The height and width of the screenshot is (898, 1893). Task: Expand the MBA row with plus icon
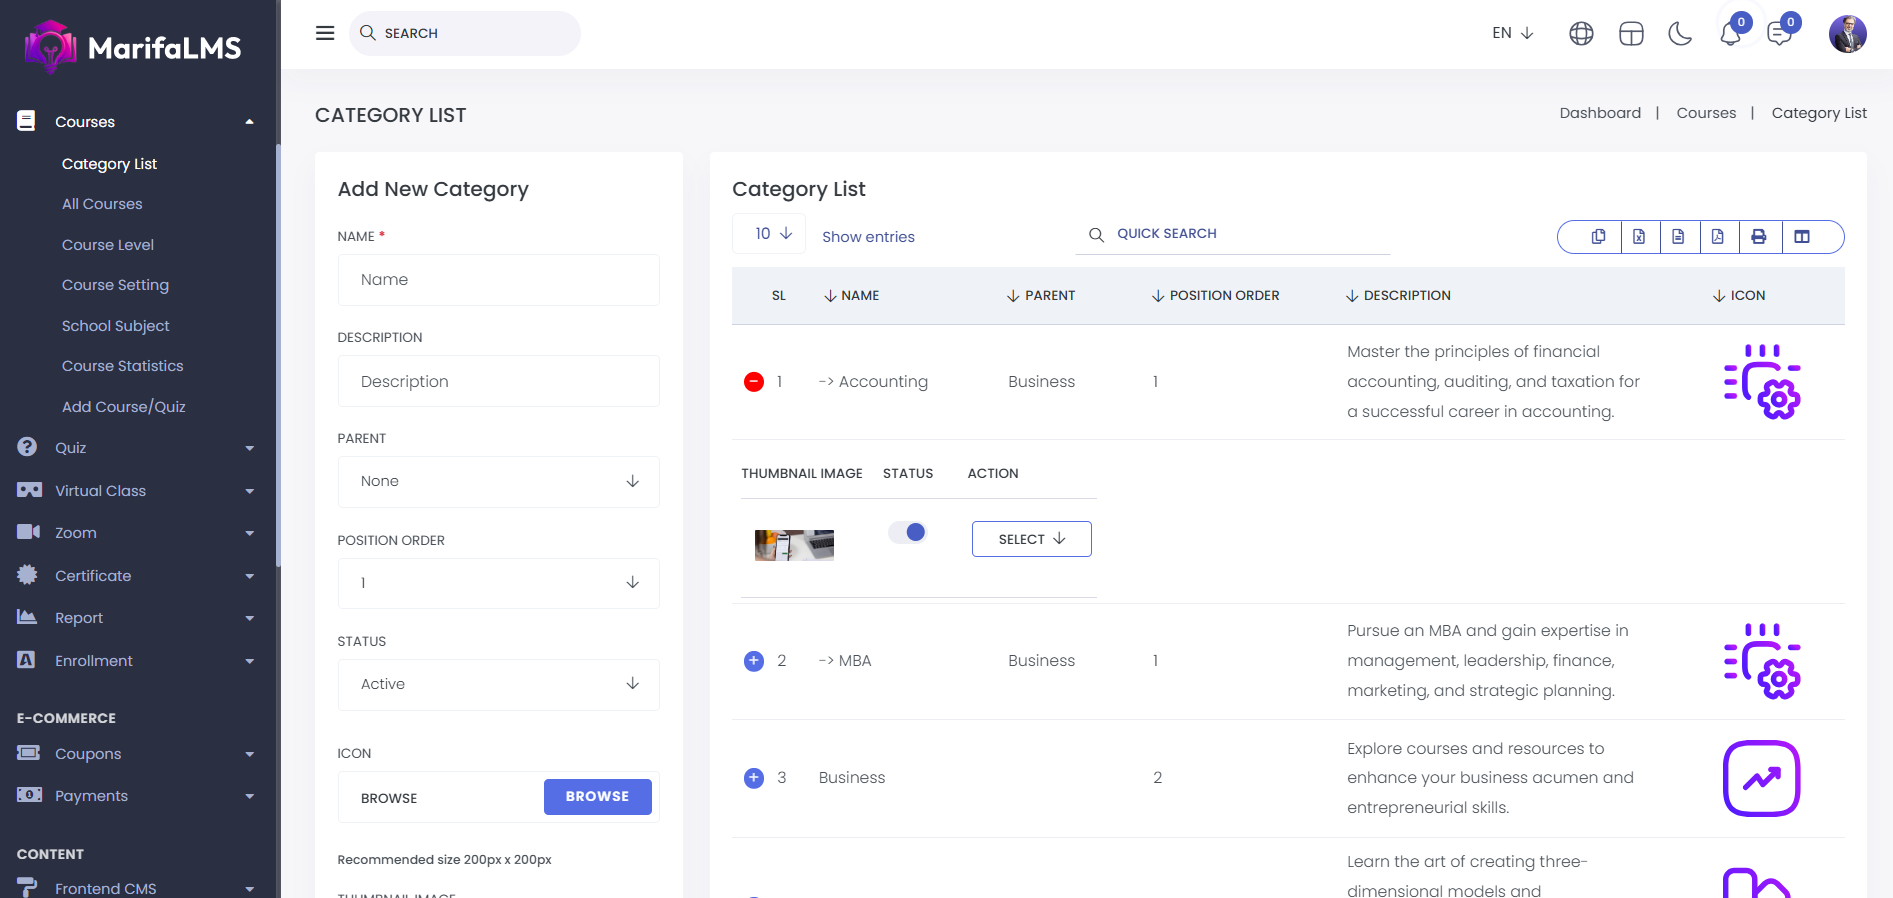pos(754,661)
